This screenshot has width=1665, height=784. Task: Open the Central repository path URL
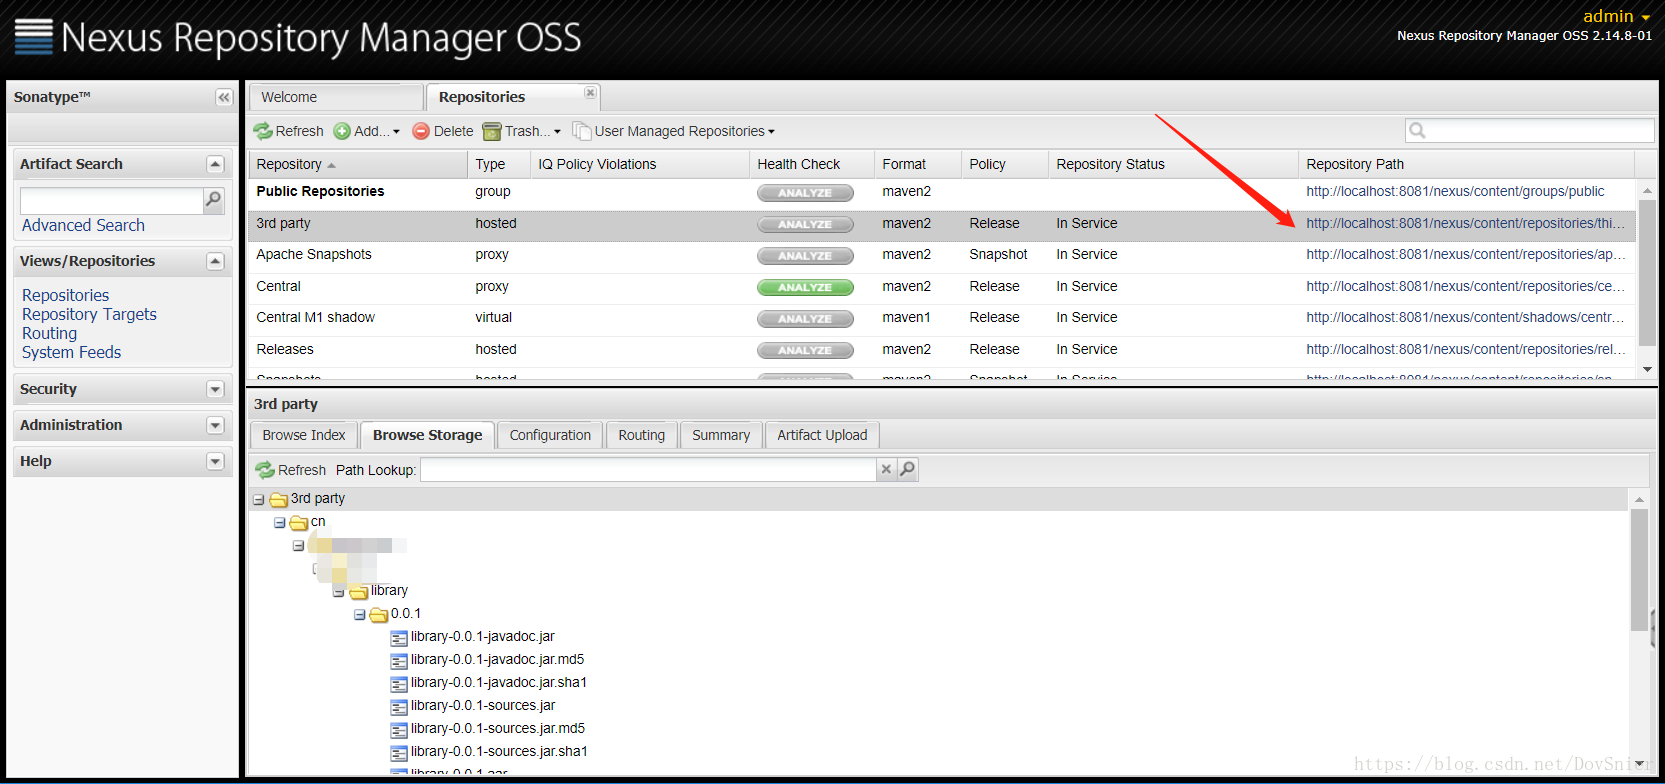[1465, 286]
